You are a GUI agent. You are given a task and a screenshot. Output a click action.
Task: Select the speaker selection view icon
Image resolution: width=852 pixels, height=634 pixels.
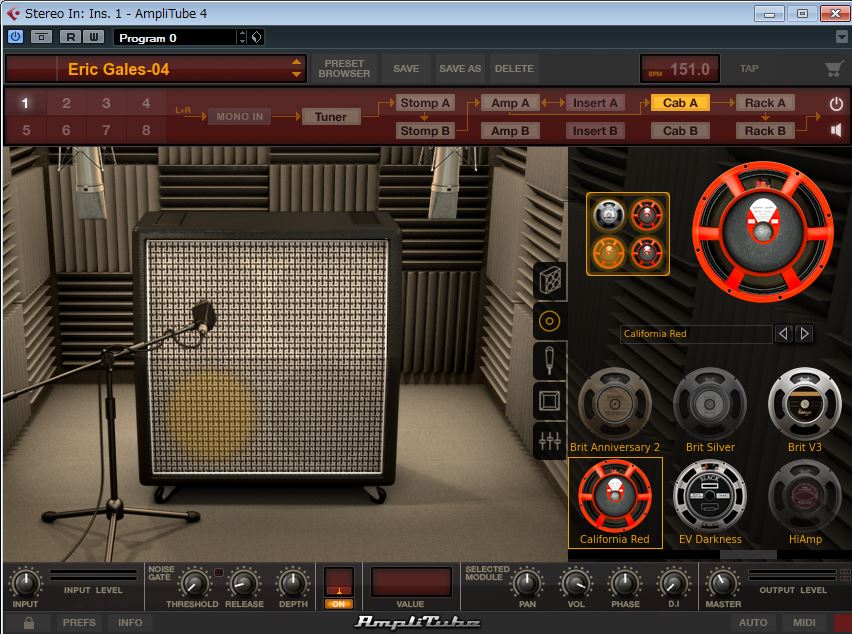[550, 321]
